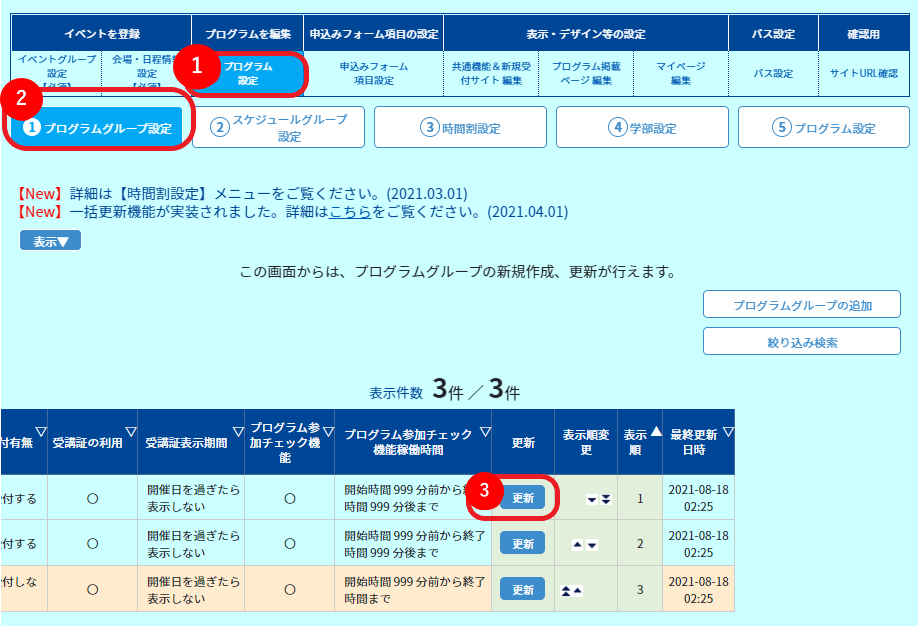918x626 pixels.
Task: Open 会場・日程情報設定 menu item
Action: [146, 74]
